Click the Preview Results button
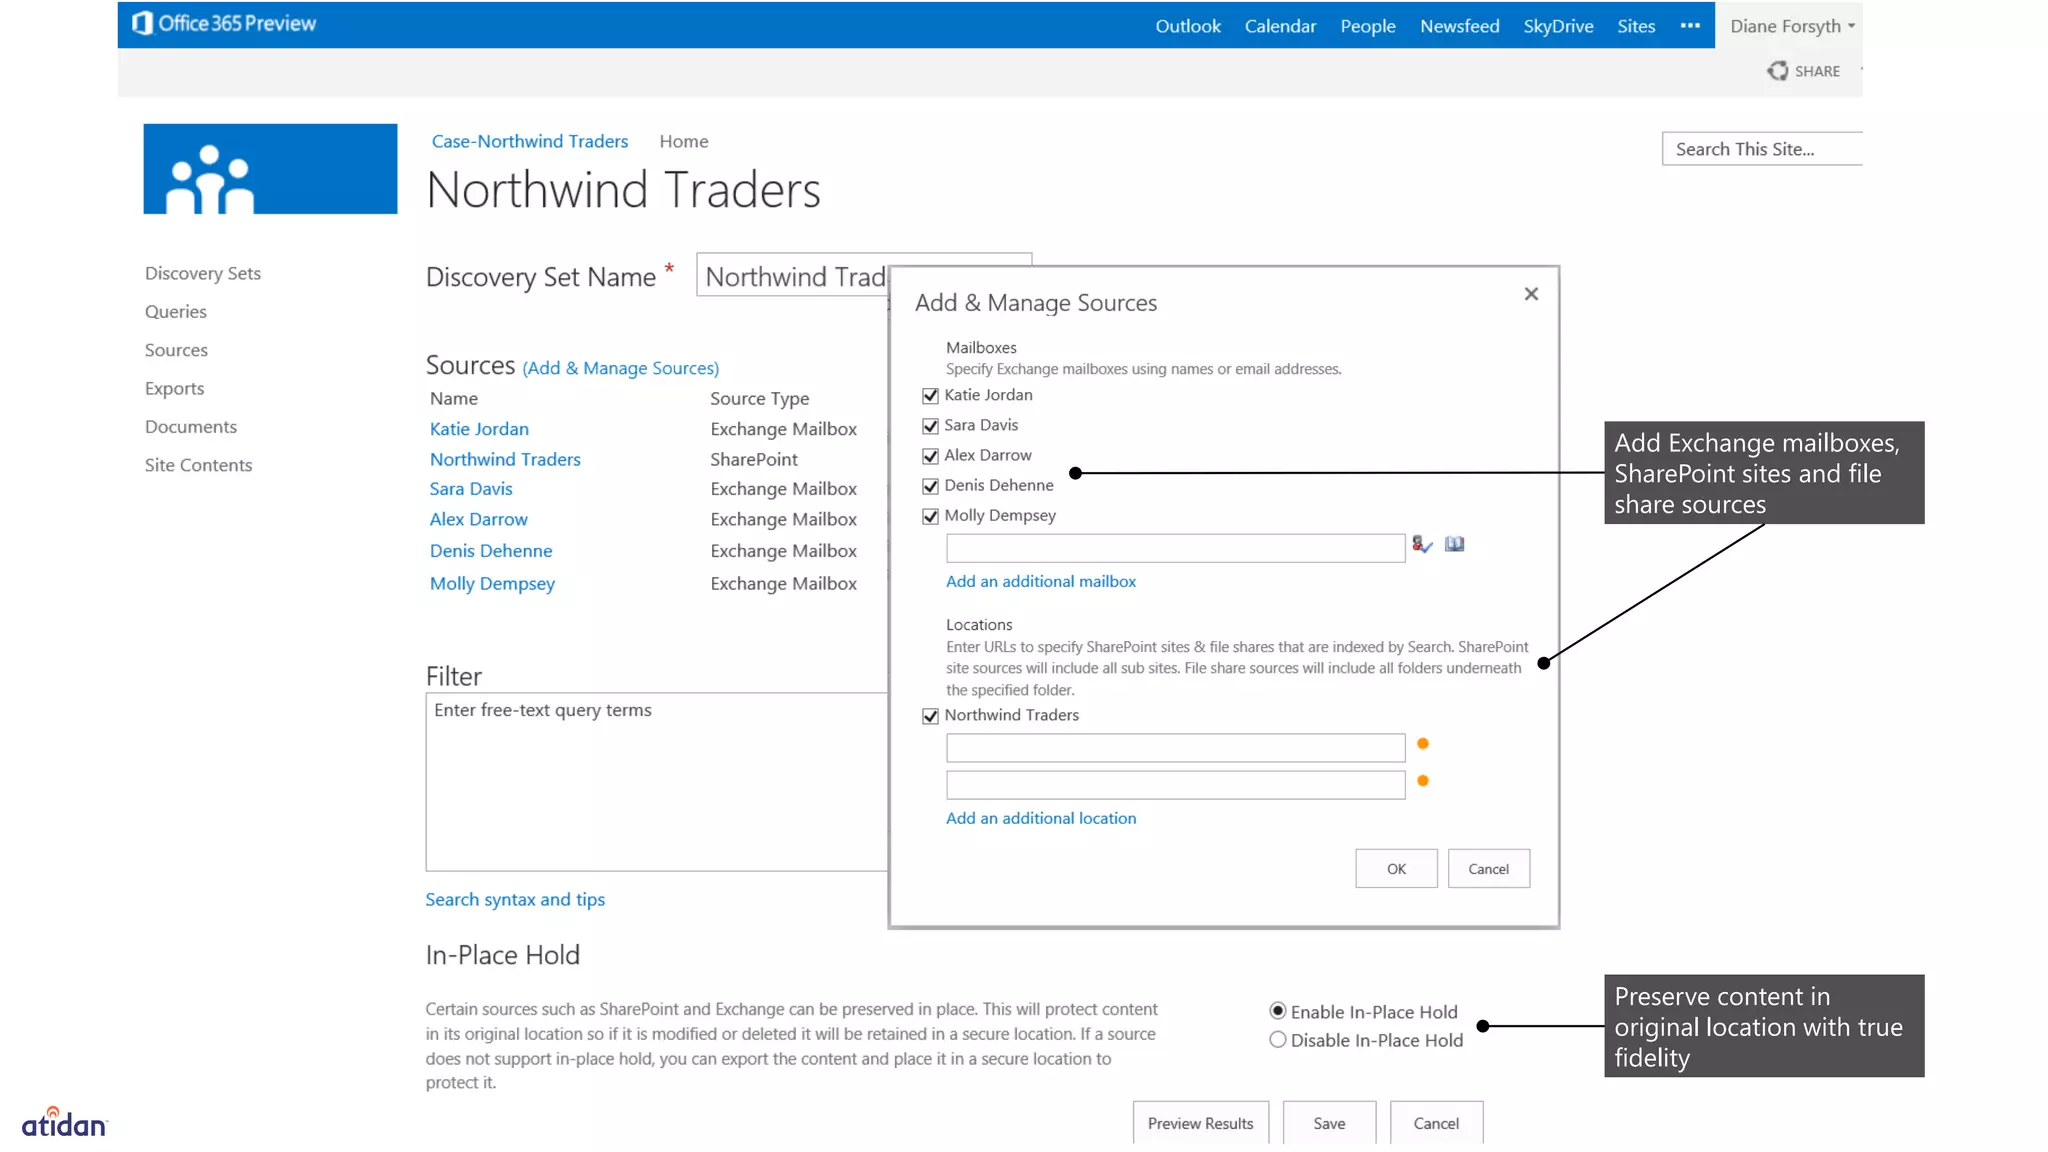Image resolution: width=2048 pixels, height=1152 pixels. (x=1200, y=1122)
